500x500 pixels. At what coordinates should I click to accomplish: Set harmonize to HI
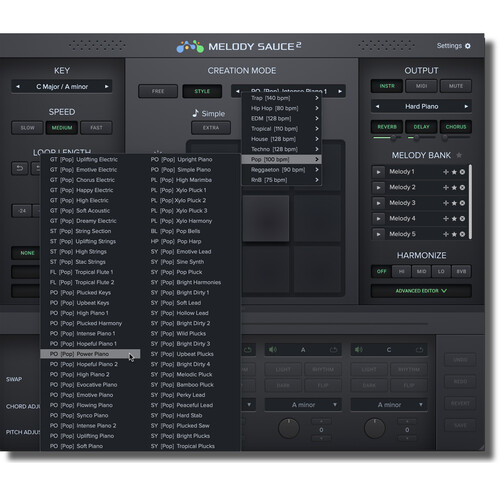click(x=401, y=271)
